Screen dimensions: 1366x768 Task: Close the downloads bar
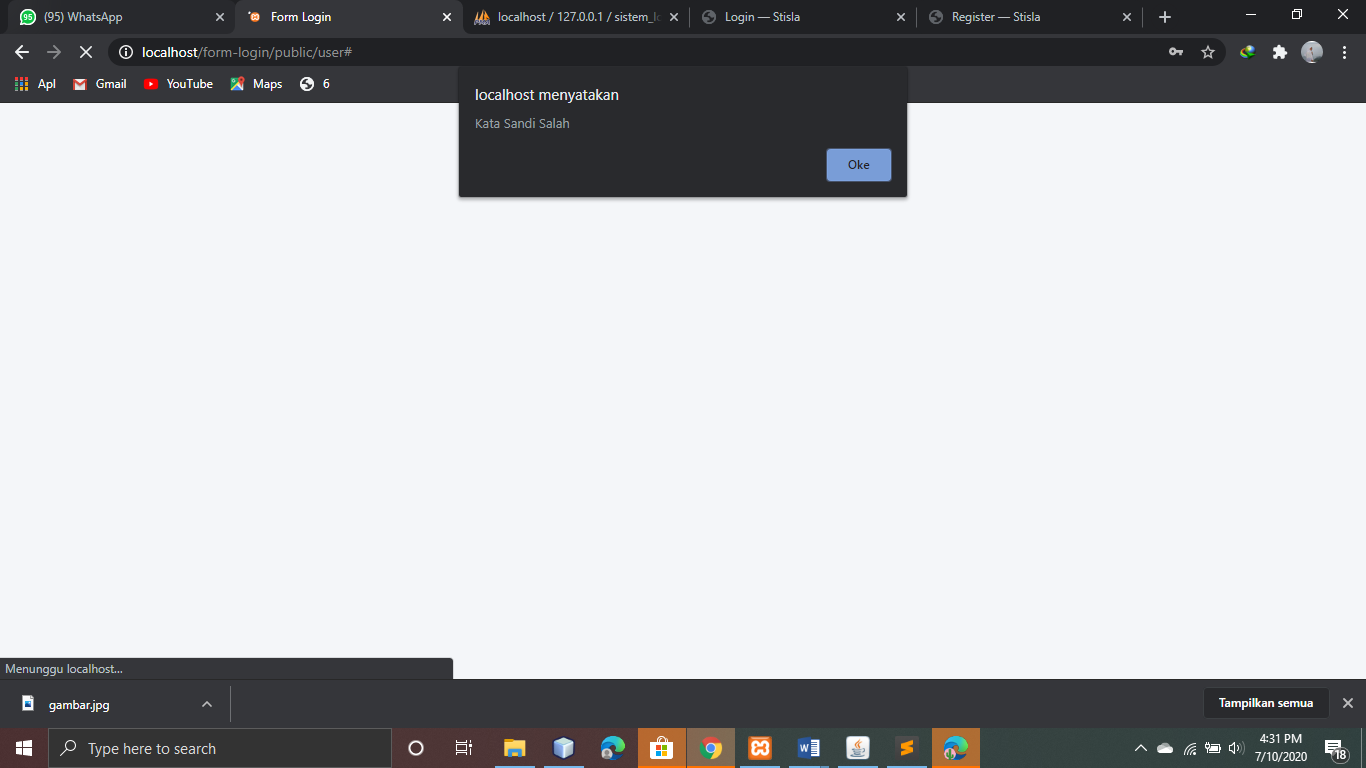pyautogui.click(x=1347, y=703)
